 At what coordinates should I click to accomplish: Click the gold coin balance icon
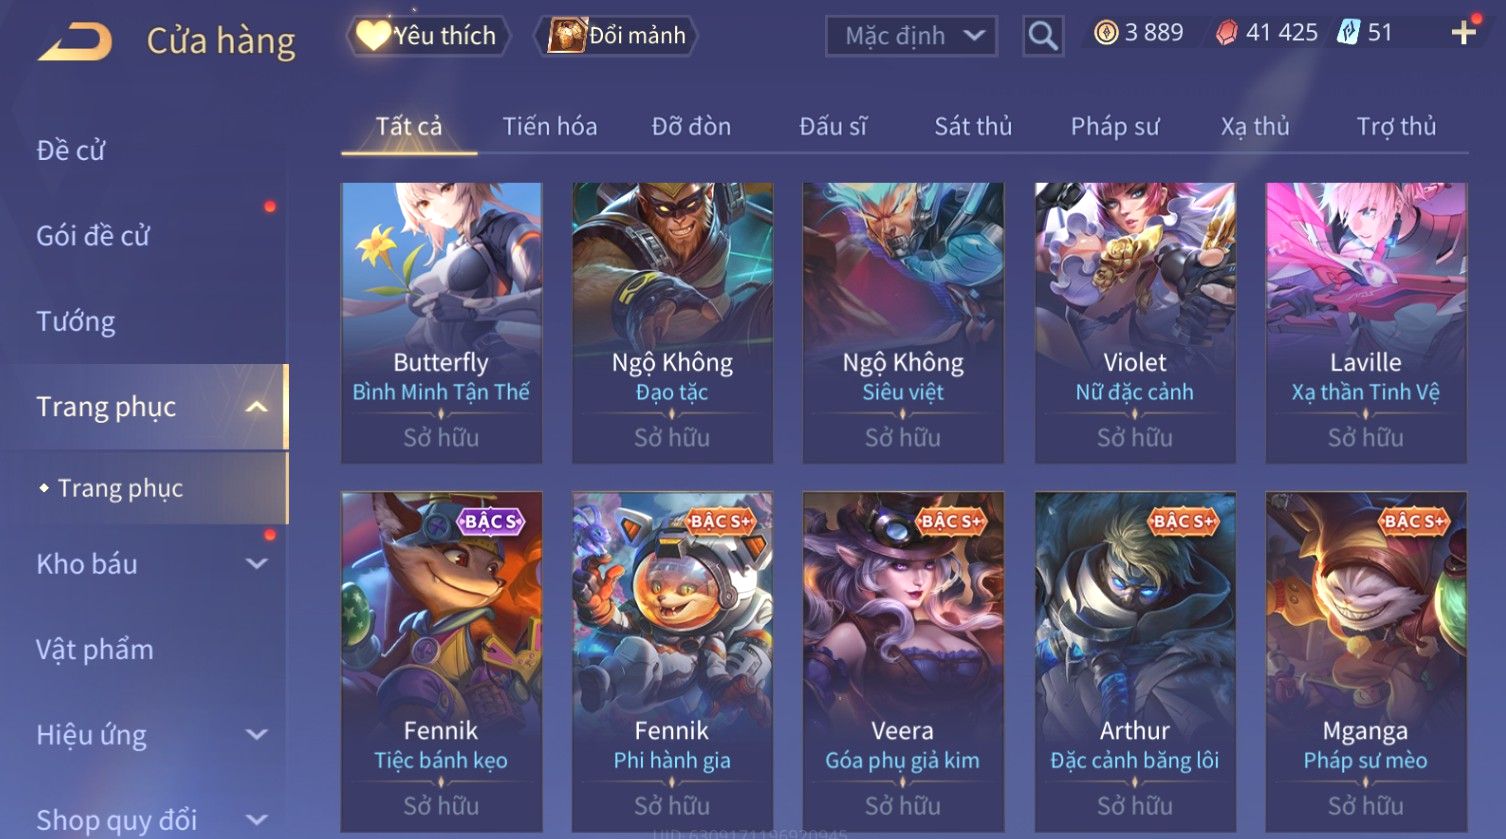(1105, 33)
